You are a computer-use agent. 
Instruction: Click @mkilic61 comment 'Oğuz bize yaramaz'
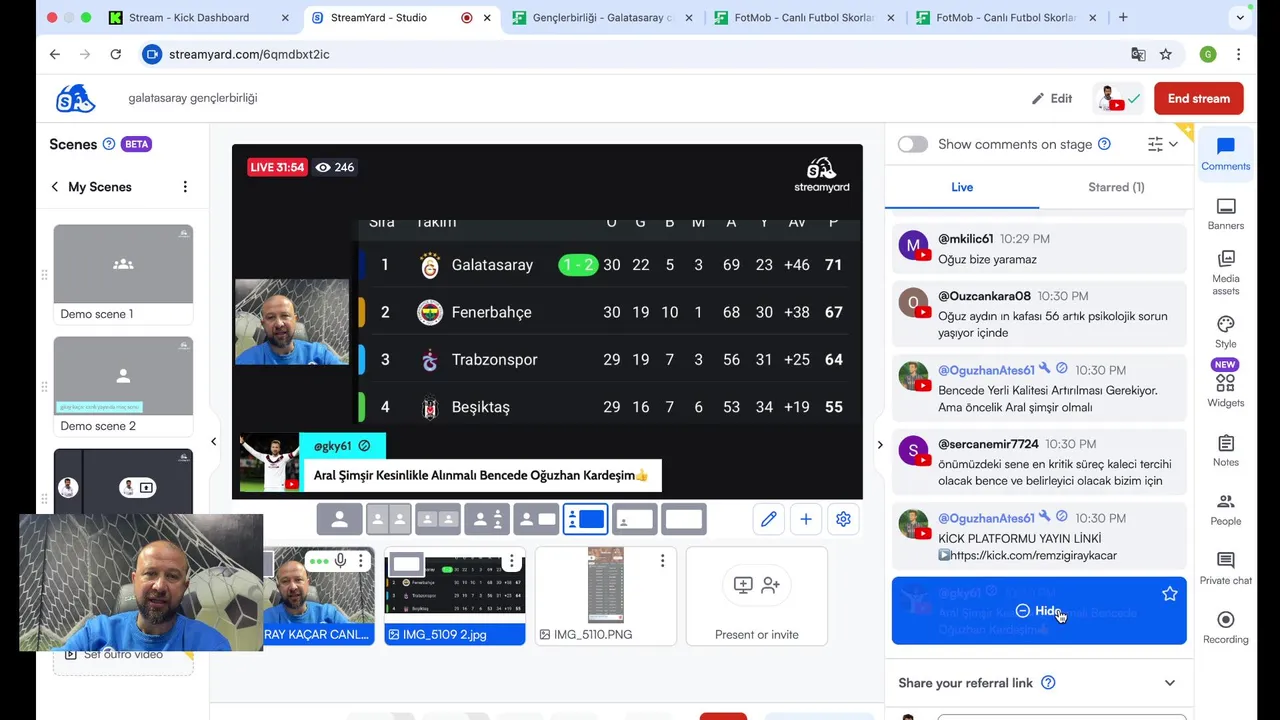pyautogui.click(x=1038, y=250)
